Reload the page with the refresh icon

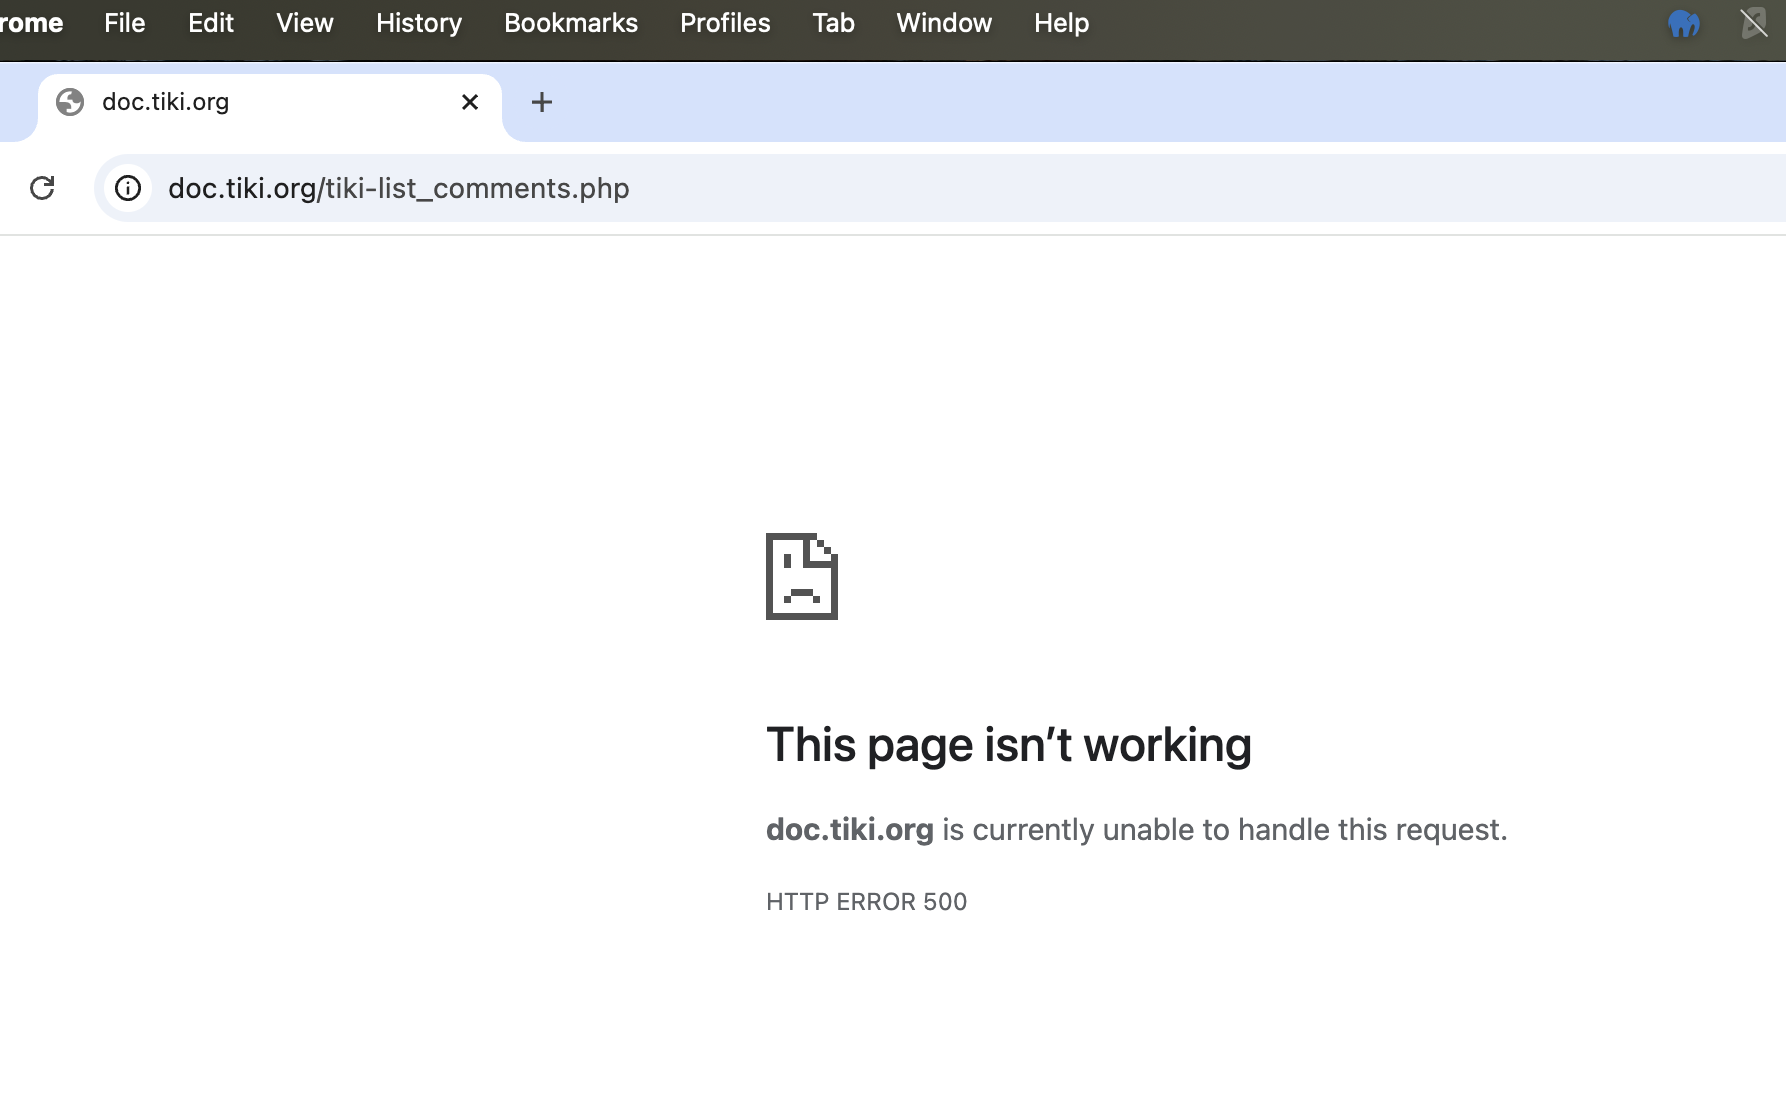pyautogui.click(x=42, y=188)
